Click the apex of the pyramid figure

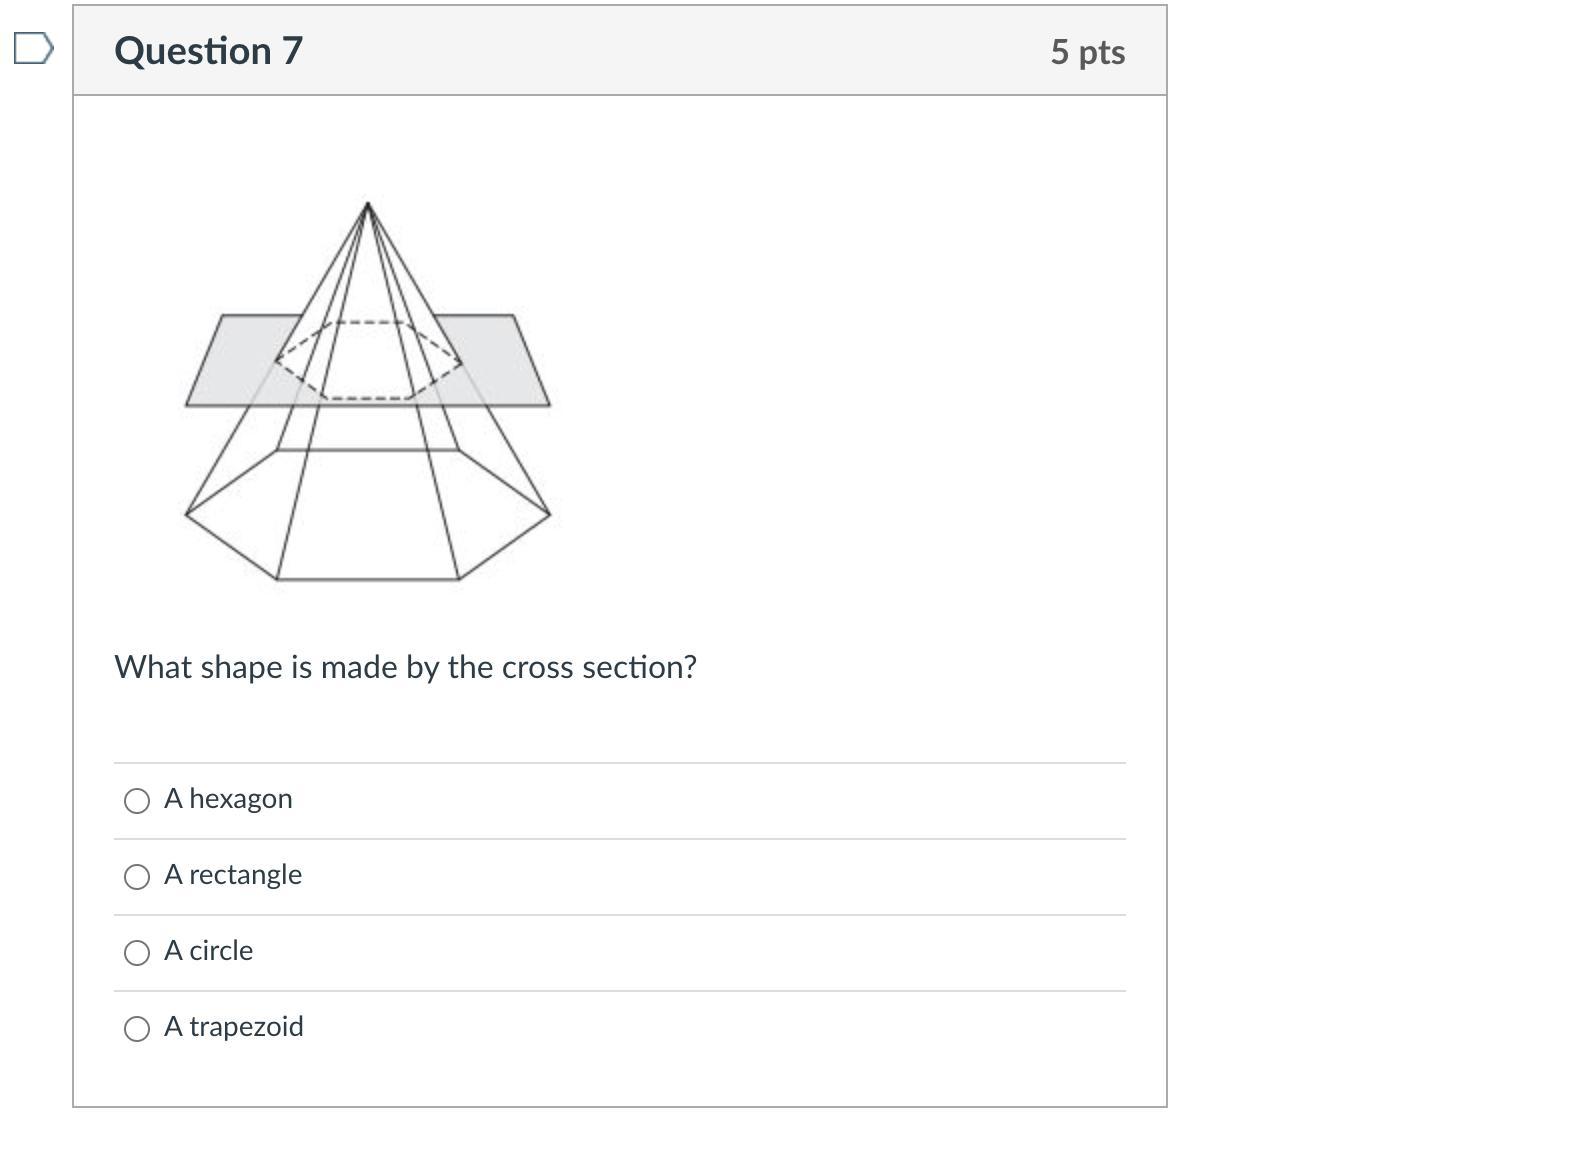pos(367,205)
